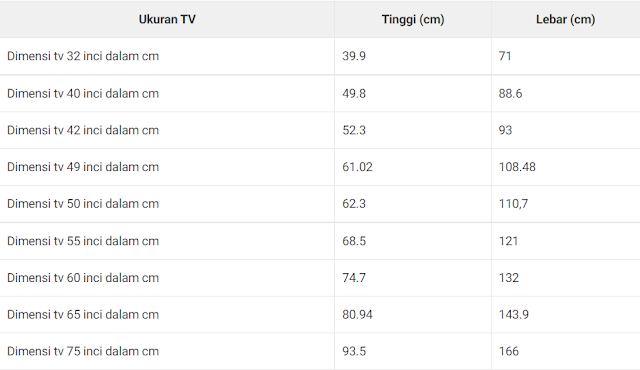
Task: Select the Dimensi tv 32 inci row label
Action: [83, 56]
